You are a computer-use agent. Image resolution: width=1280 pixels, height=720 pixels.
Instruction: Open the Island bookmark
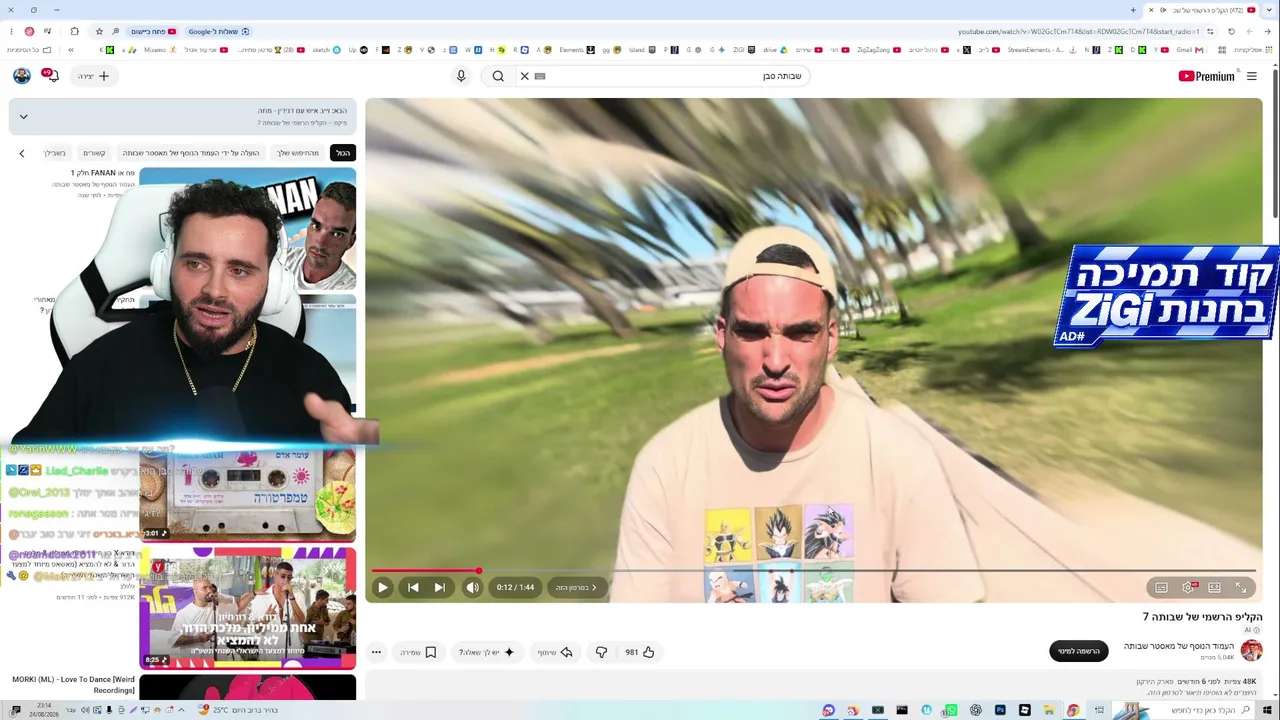click(x=642, y=50)
